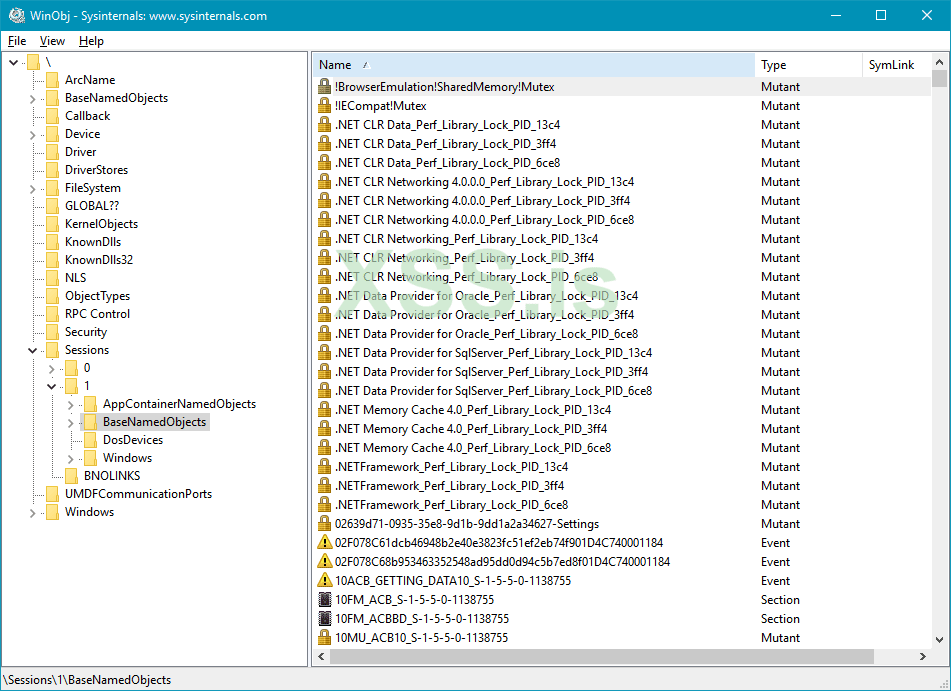
Task: Click status bar path \Sessions\1\BaseNamedObjects
Action: (x=87, y=680)
